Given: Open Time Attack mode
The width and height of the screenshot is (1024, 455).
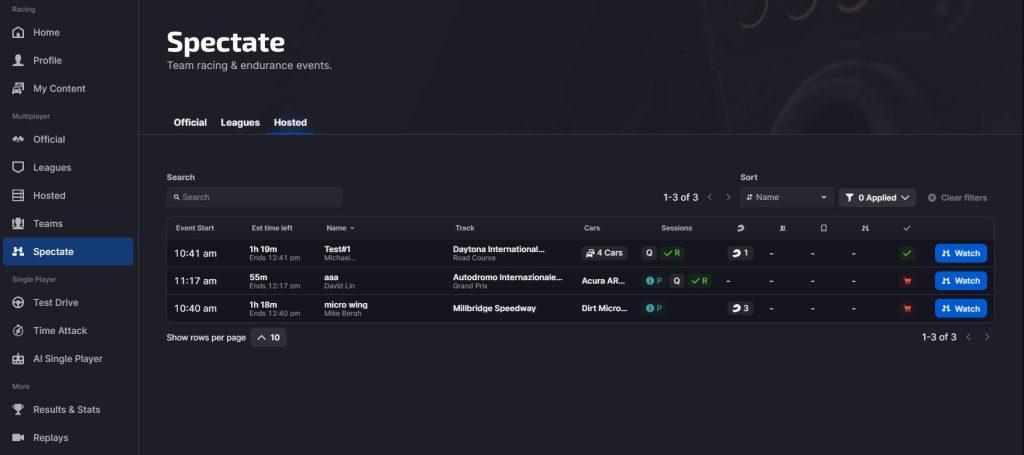Looking at the screenshot, I should tap(59, 330).
